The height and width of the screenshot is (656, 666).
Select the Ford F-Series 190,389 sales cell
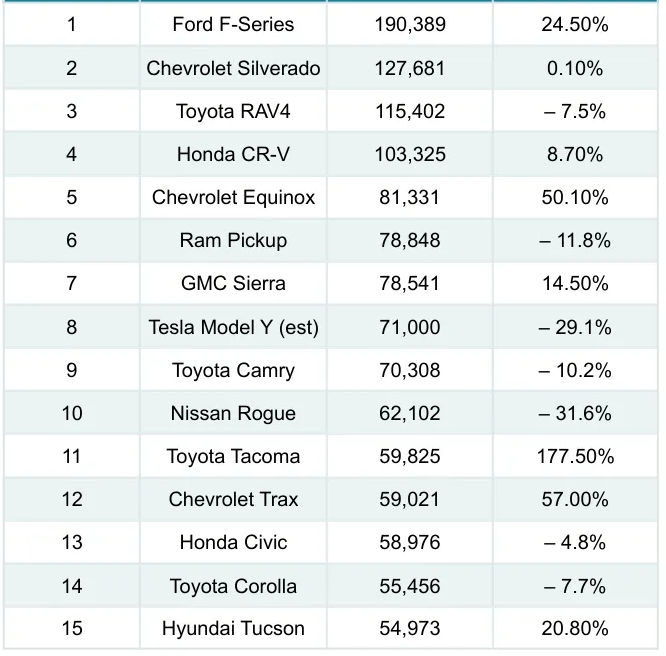click(x=409, y=25)
